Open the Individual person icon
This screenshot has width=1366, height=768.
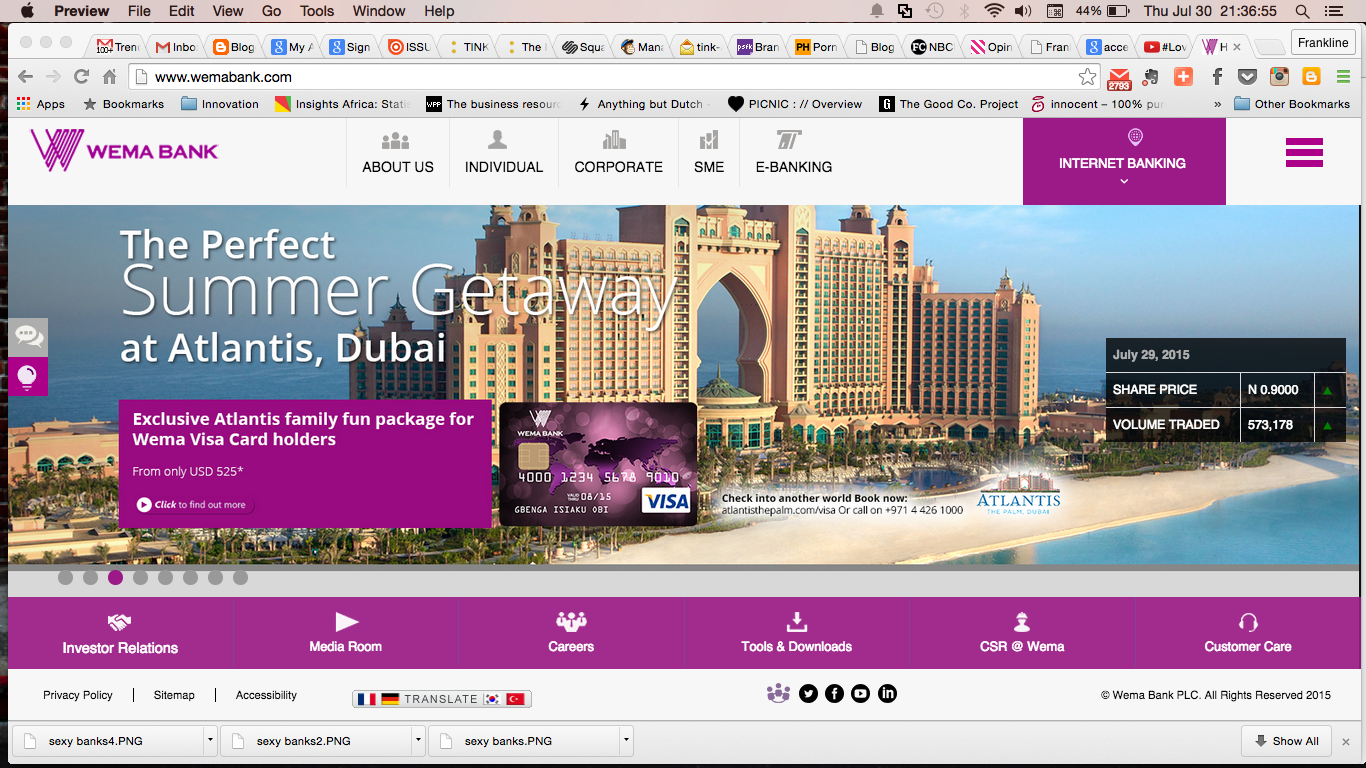click(x=497, y=140)
